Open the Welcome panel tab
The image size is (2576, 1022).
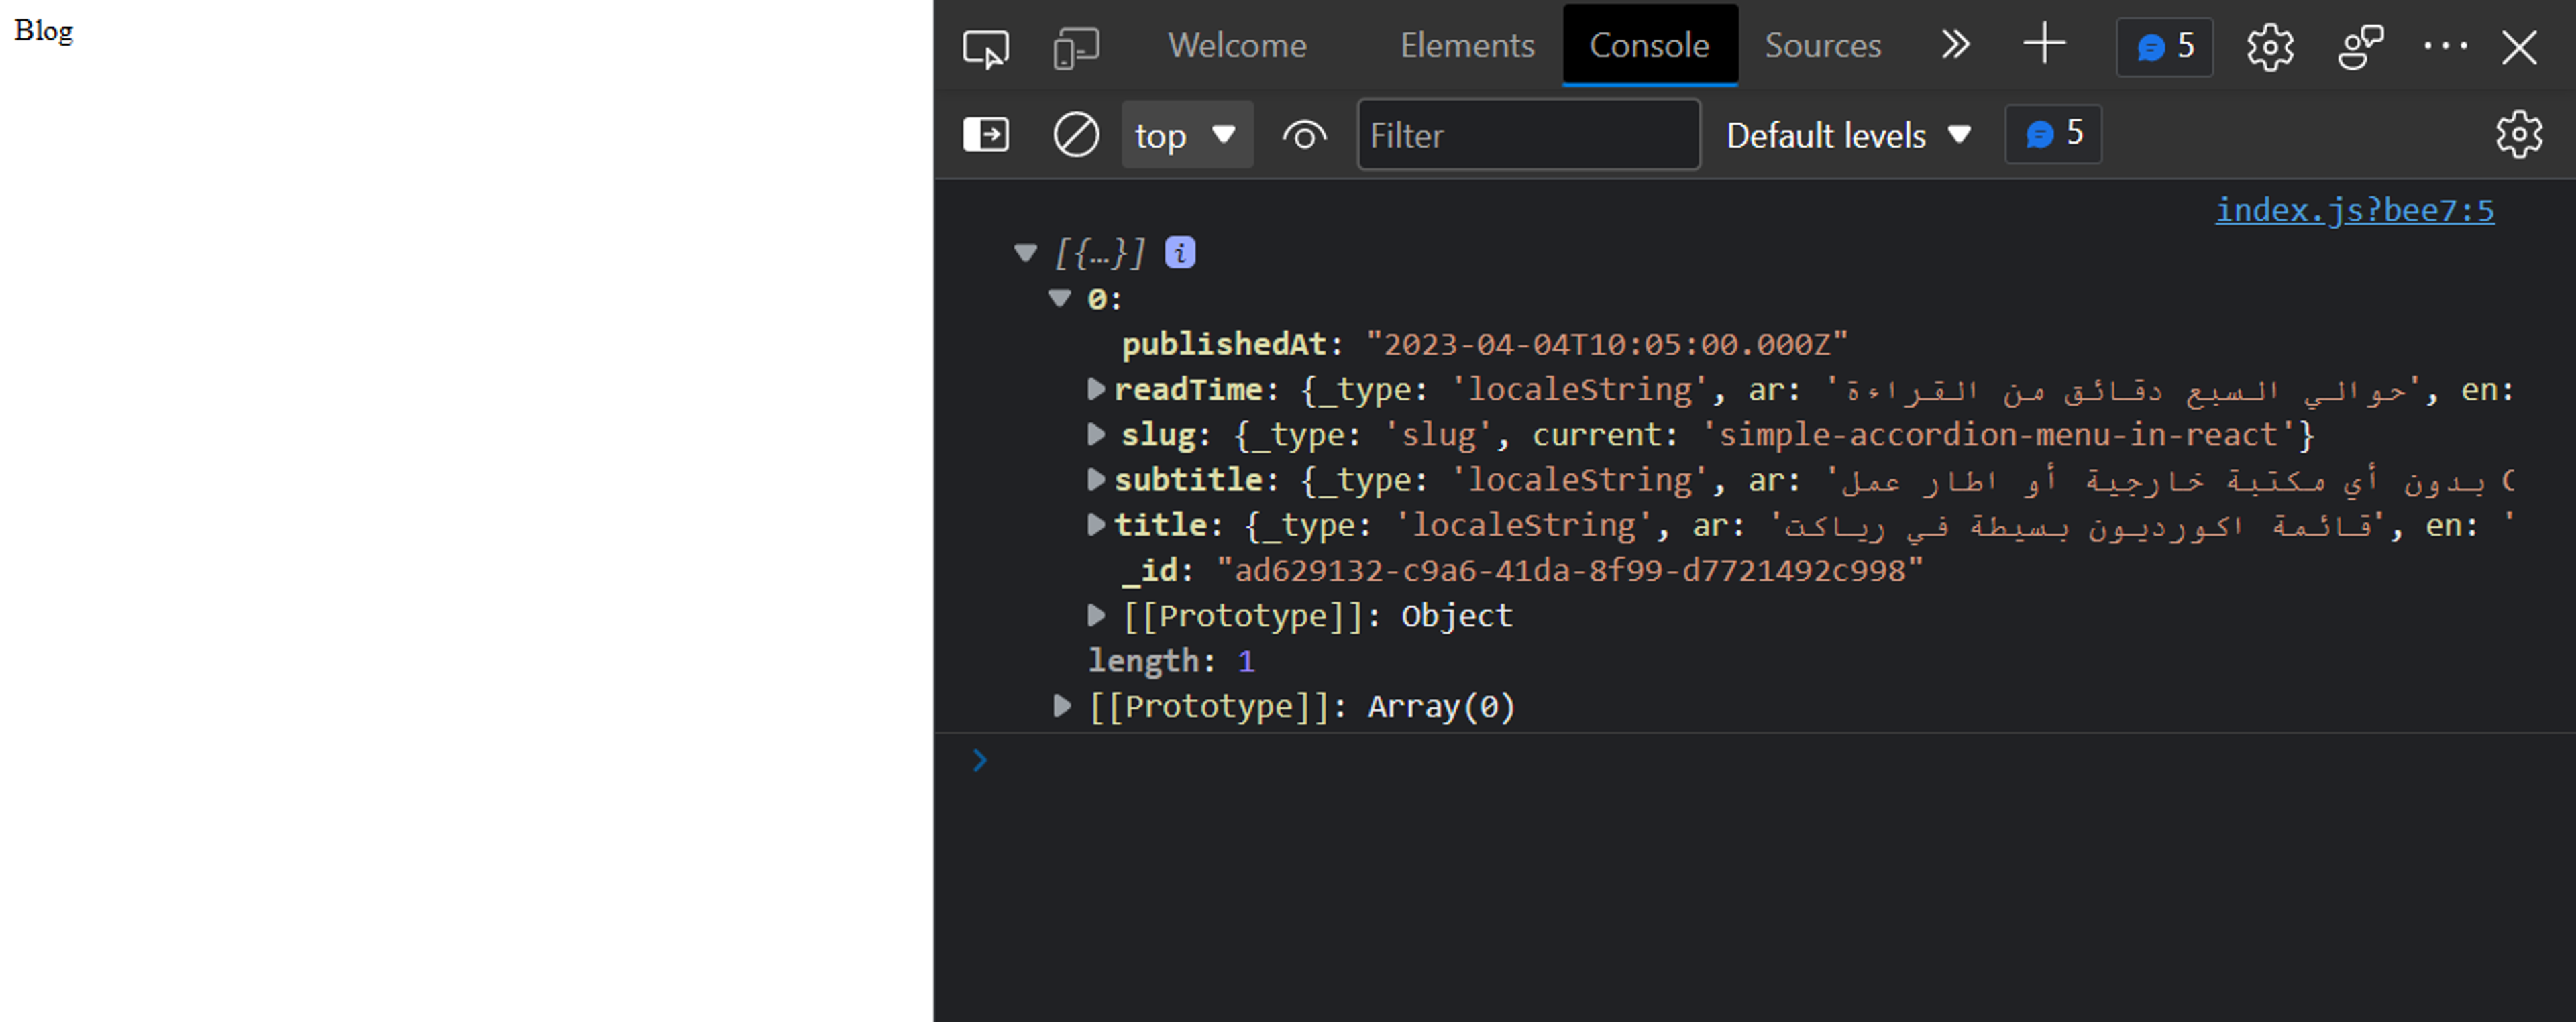tap(1237, 44)
